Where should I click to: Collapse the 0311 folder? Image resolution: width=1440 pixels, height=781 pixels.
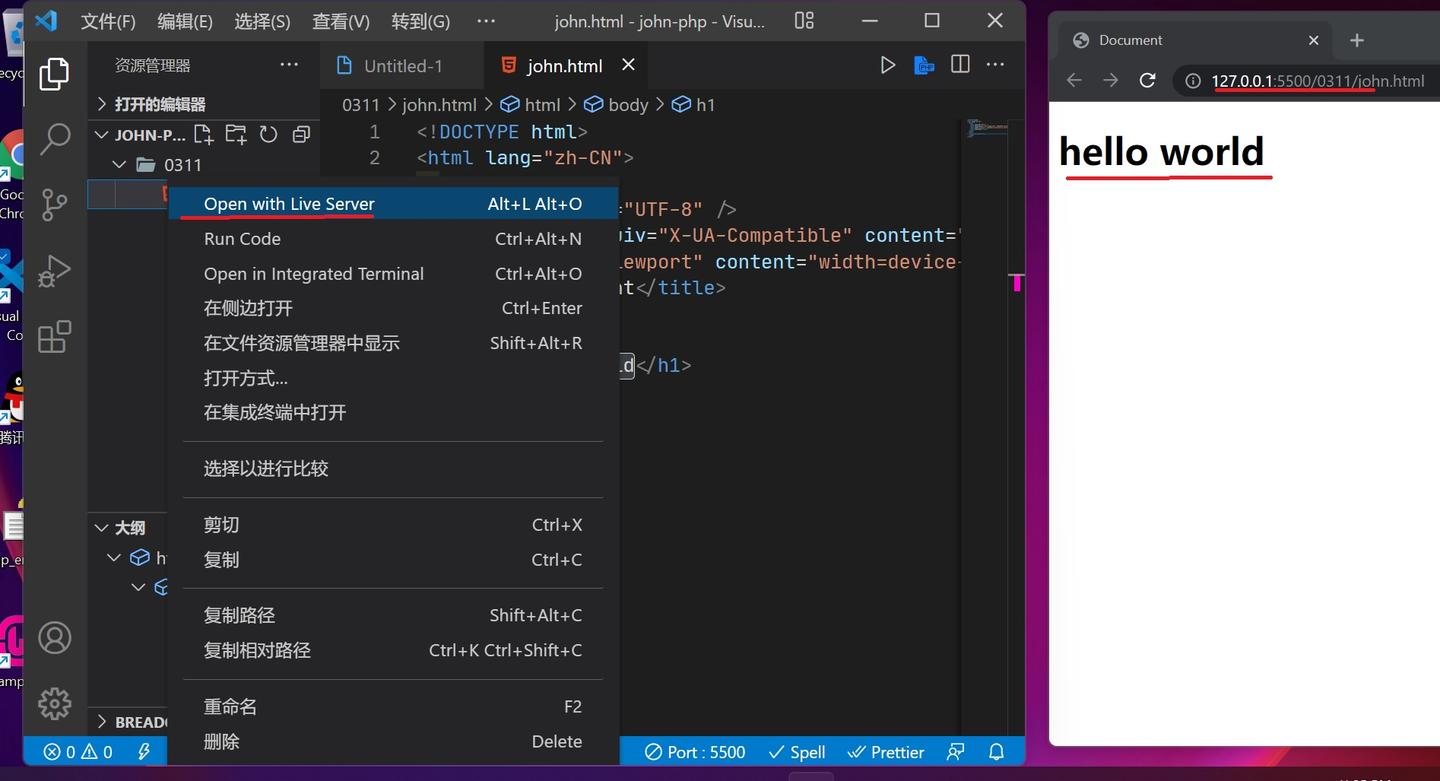click(118, 164)
